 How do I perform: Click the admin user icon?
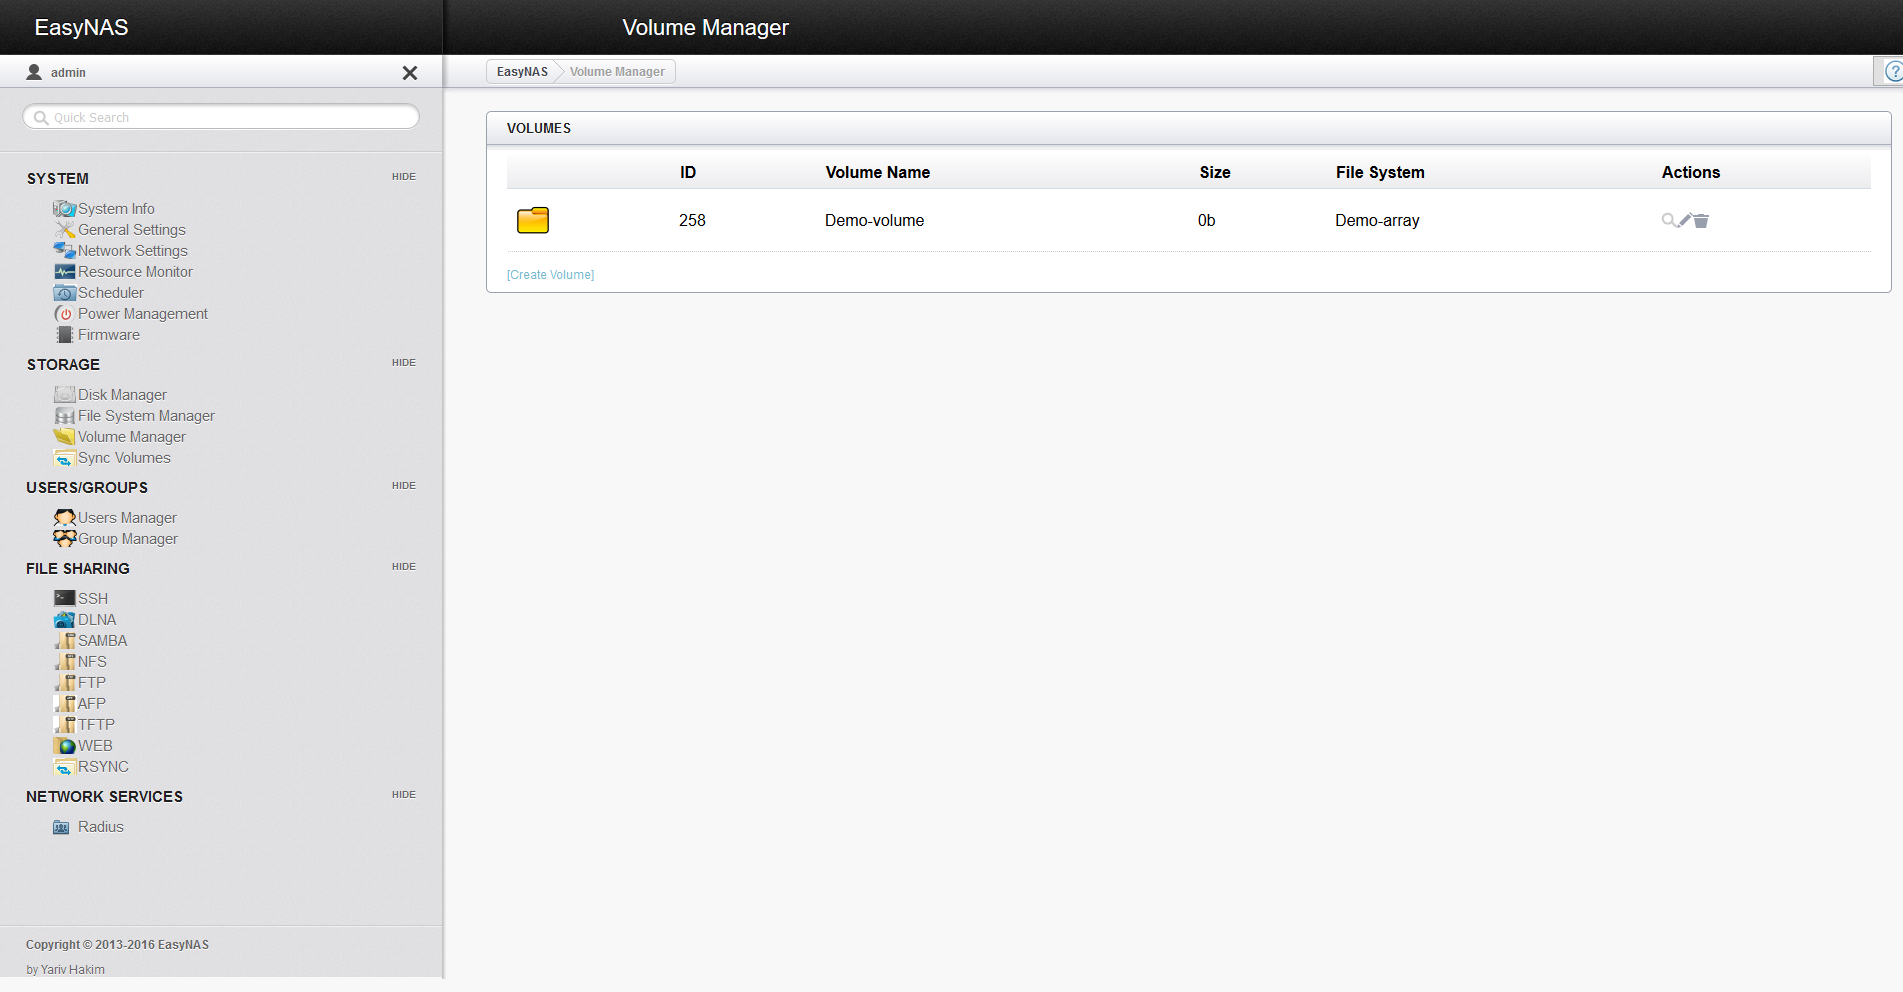(34, 72)
